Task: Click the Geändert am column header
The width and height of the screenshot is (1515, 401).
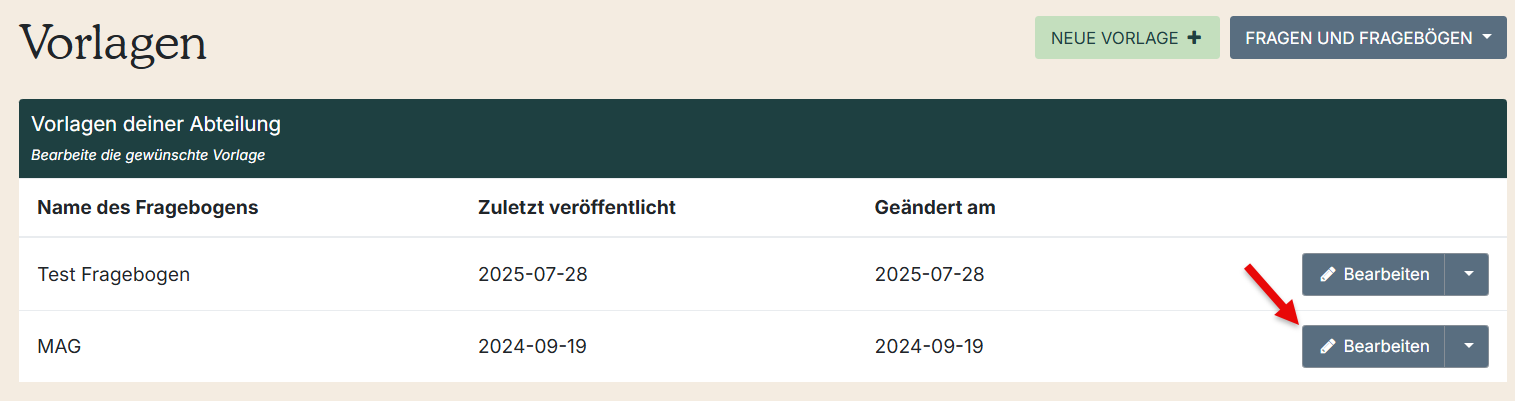Action: click(934, 208)
